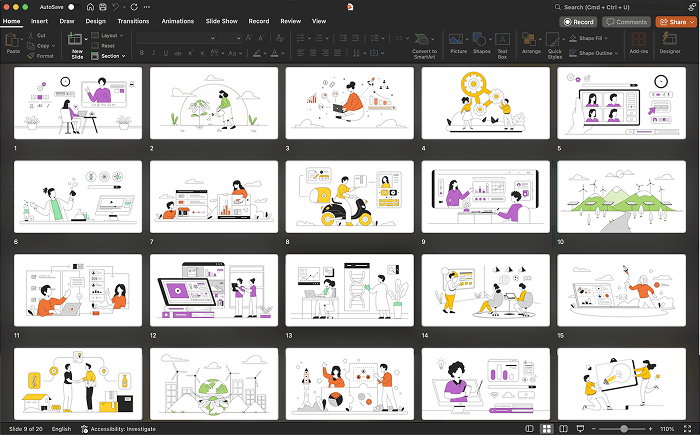Image resolution: width=700 pixels, height=435 pixels.
Task: Click the Format painter button
Action: [40, 56]
